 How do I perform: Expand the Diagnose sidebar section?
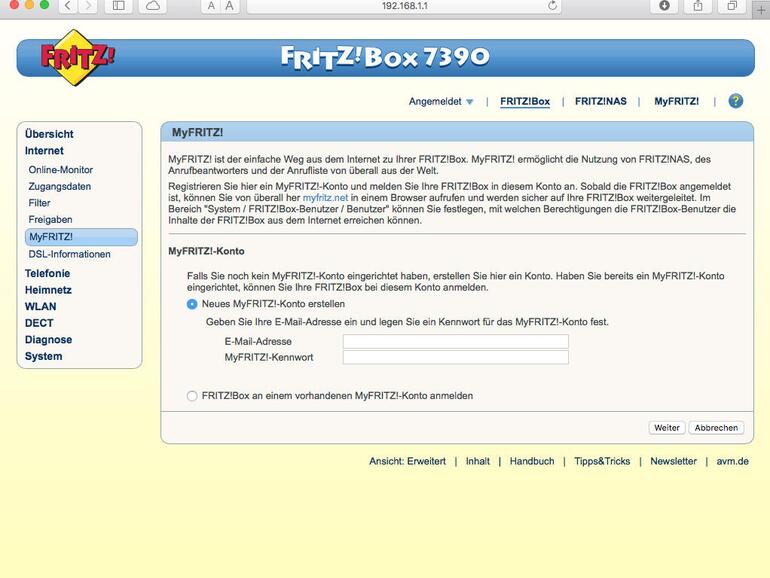pos(48,340)
